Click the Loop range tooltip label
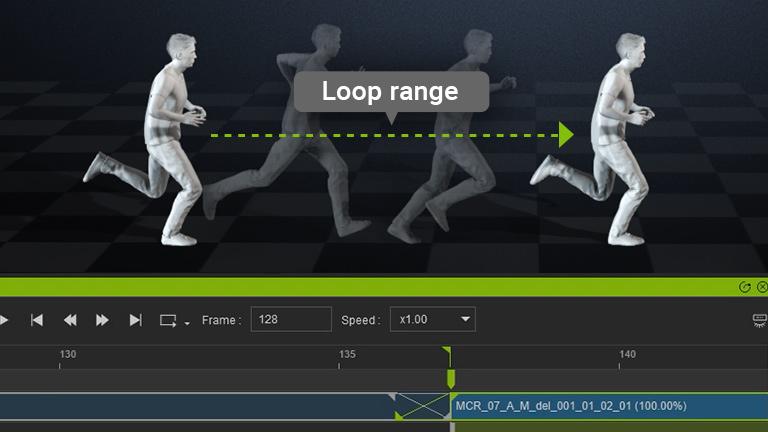 click(x=390, y=91)
